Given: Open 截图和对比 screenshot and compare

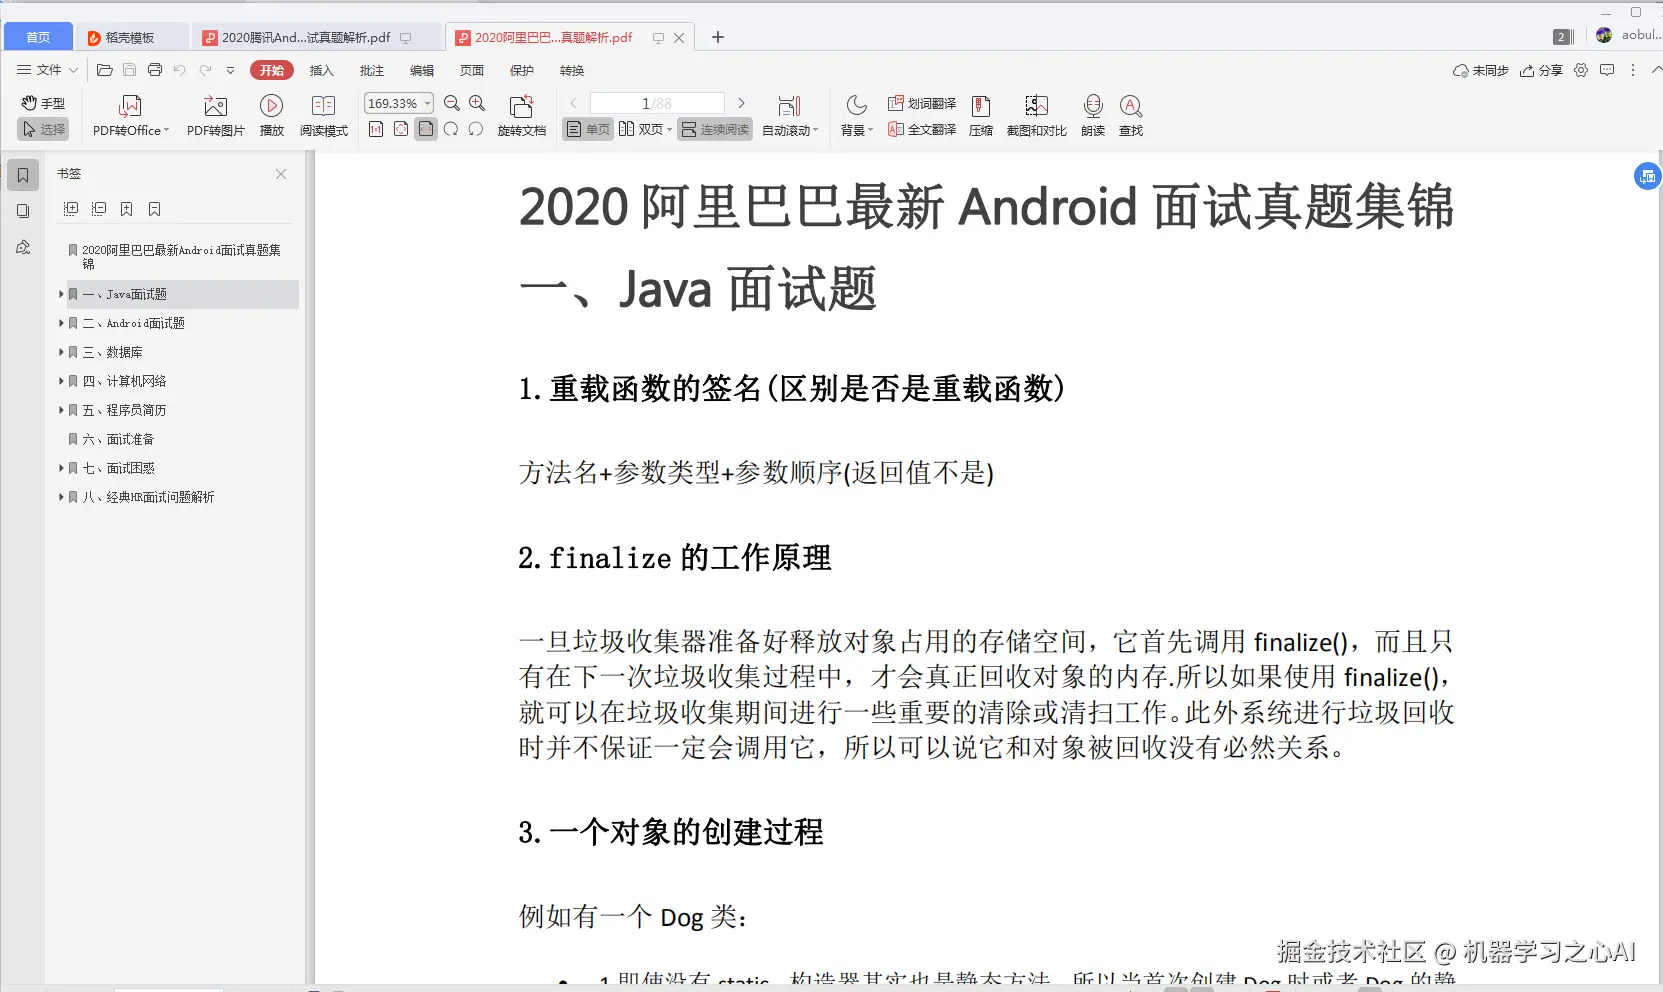Looking at the screenshot, I should point(1036,116).
